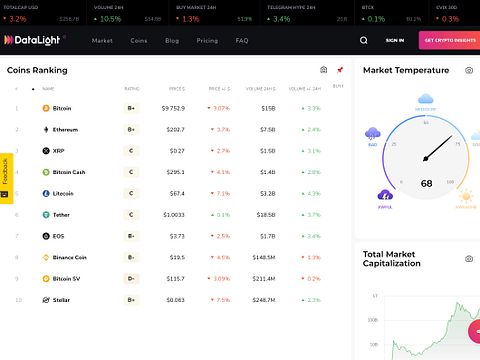The image size is (480, 360).
Task: Open the search magnifier icon
Action: point(364,40)
